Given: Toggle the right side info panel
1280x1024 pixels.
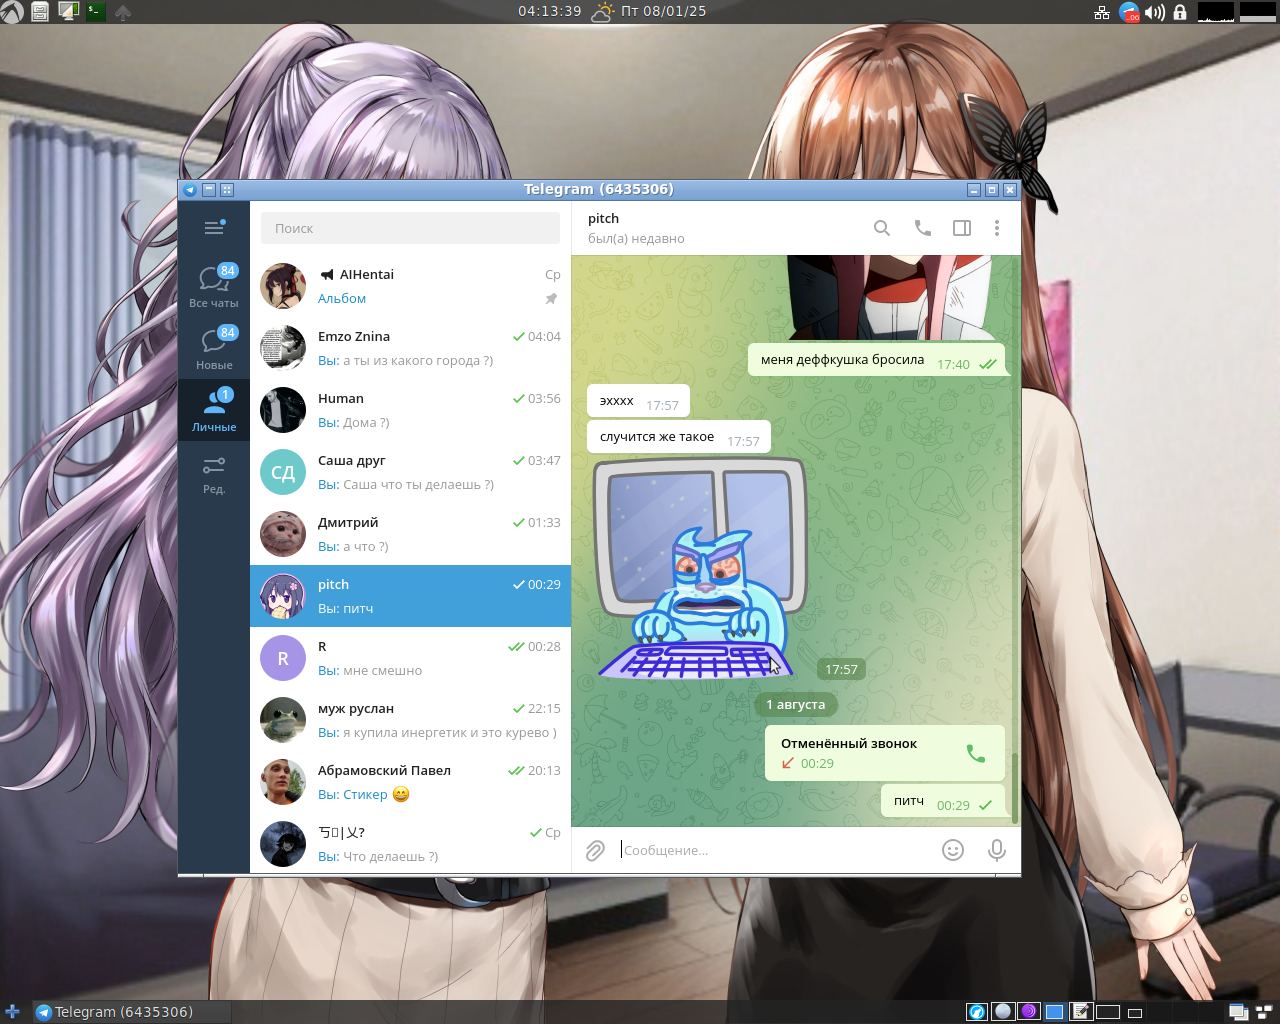Looking at the screenshot, I should [962, 228].
